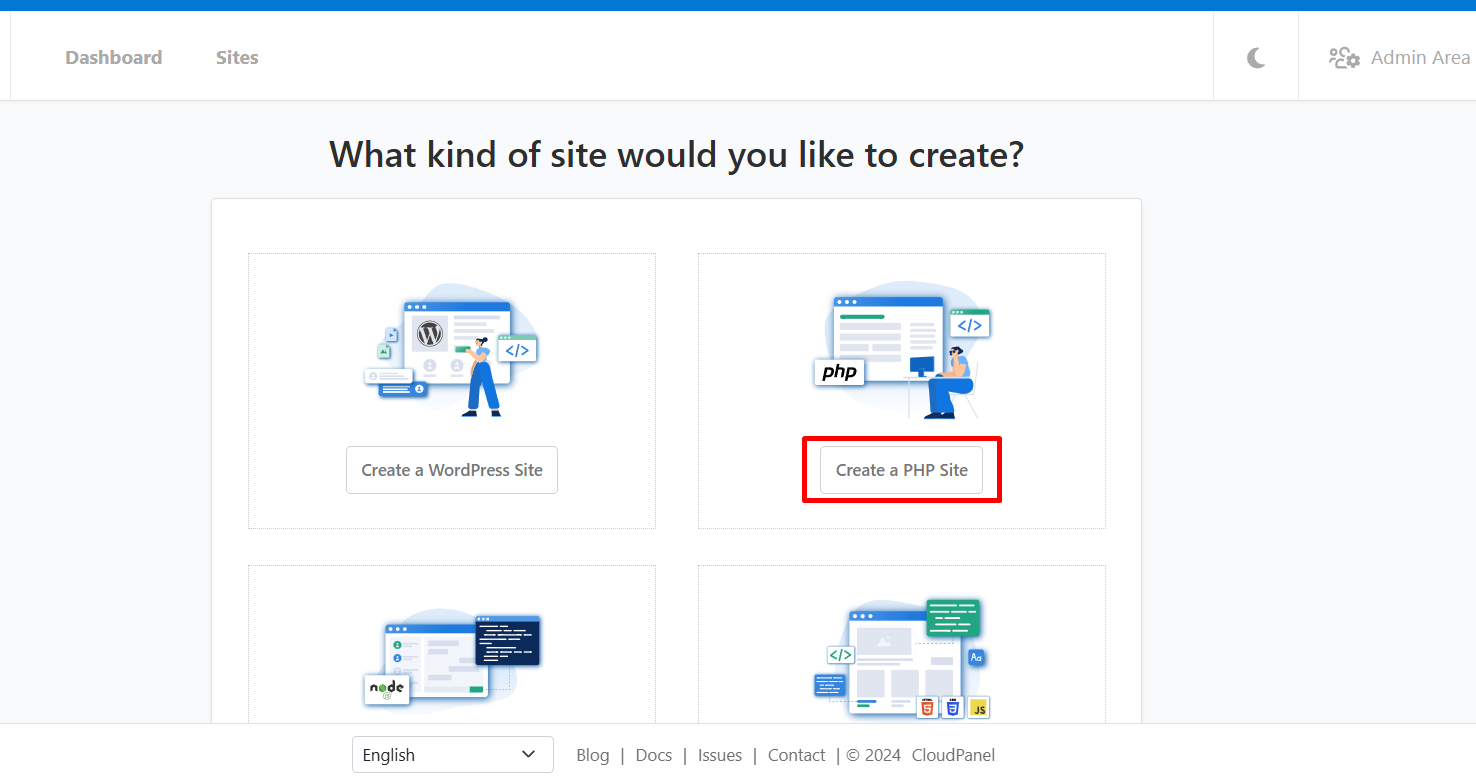Expand the English language combo box chevron
Image resolution: width=1476 pixels, height=782 pixels.
coord(528,754)
